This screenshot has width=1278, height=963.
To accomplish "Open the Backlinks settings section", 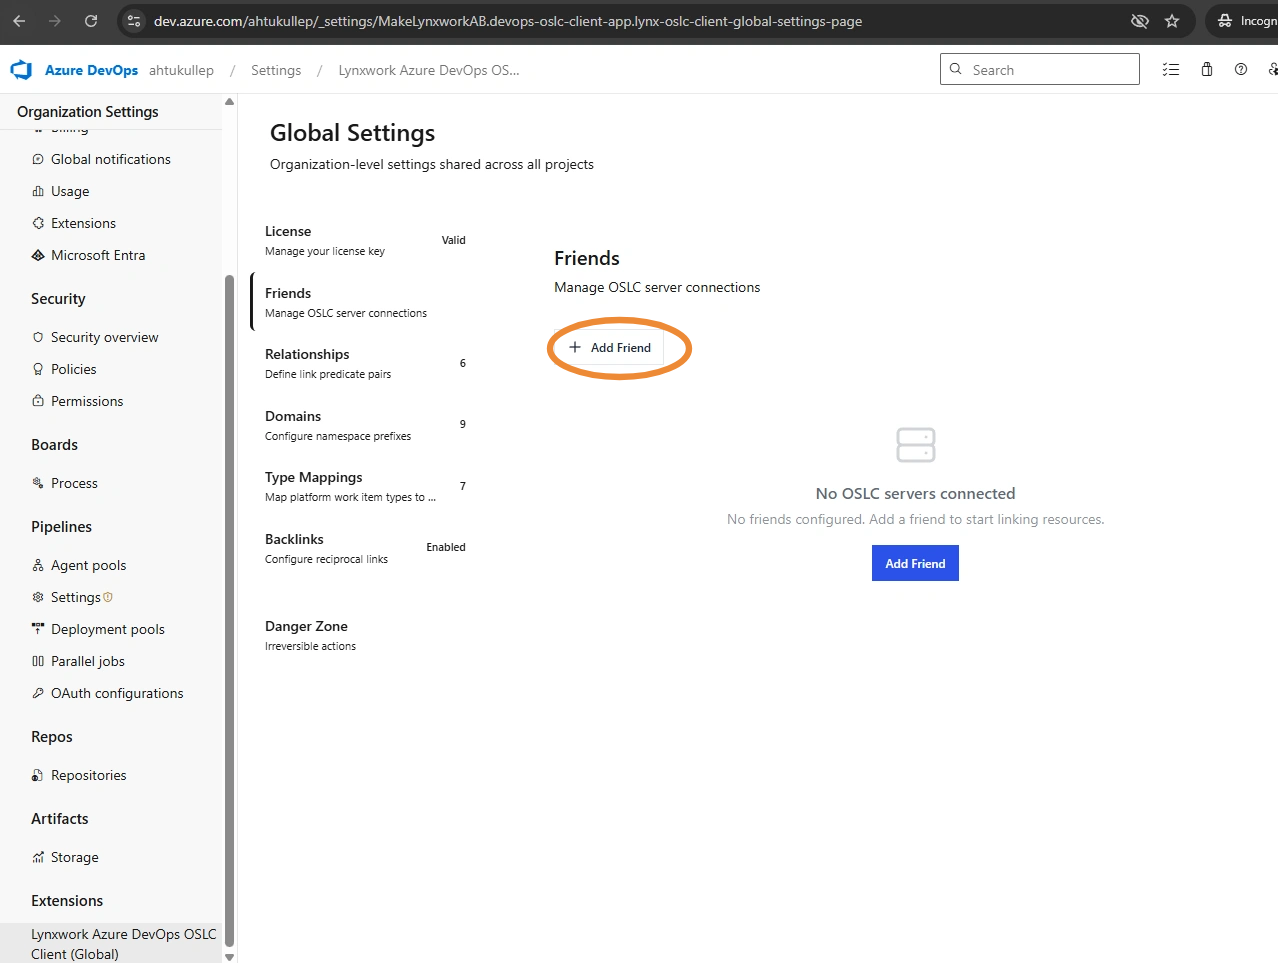I will tap(365, 548).
